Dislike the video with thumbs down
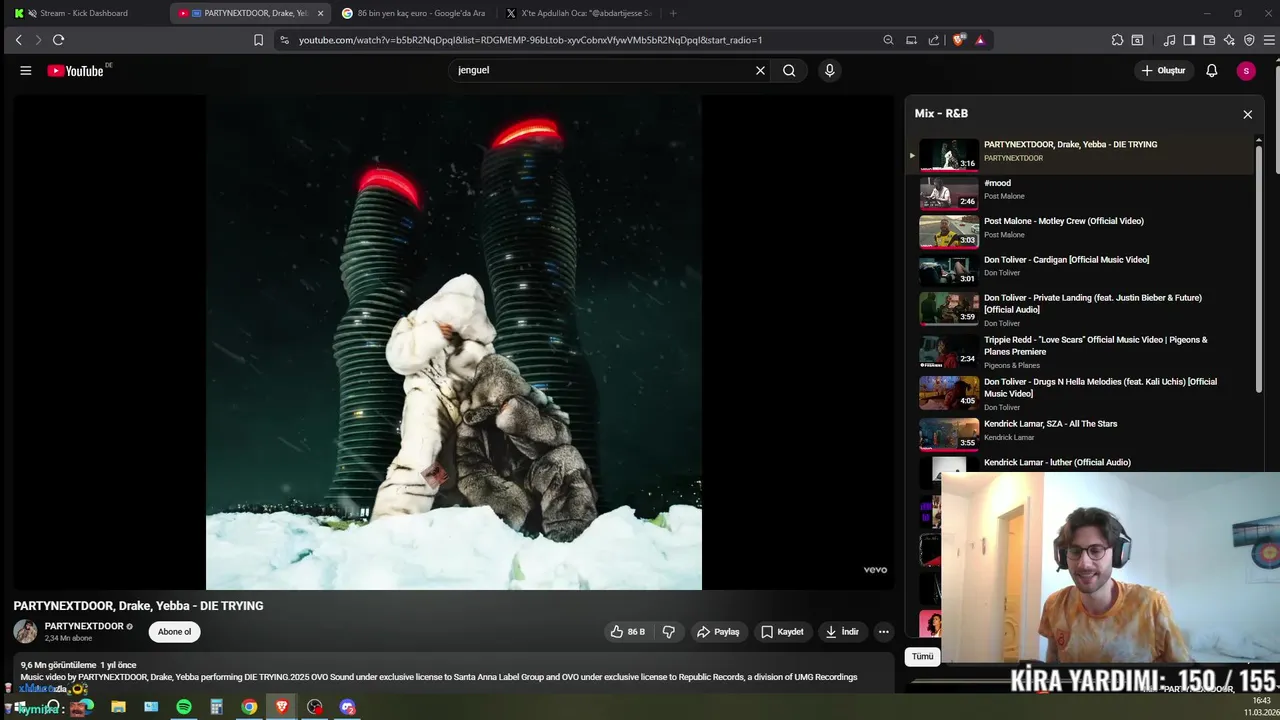The image size is (1280, 720). pyautogui.click(x=669, y=632)
